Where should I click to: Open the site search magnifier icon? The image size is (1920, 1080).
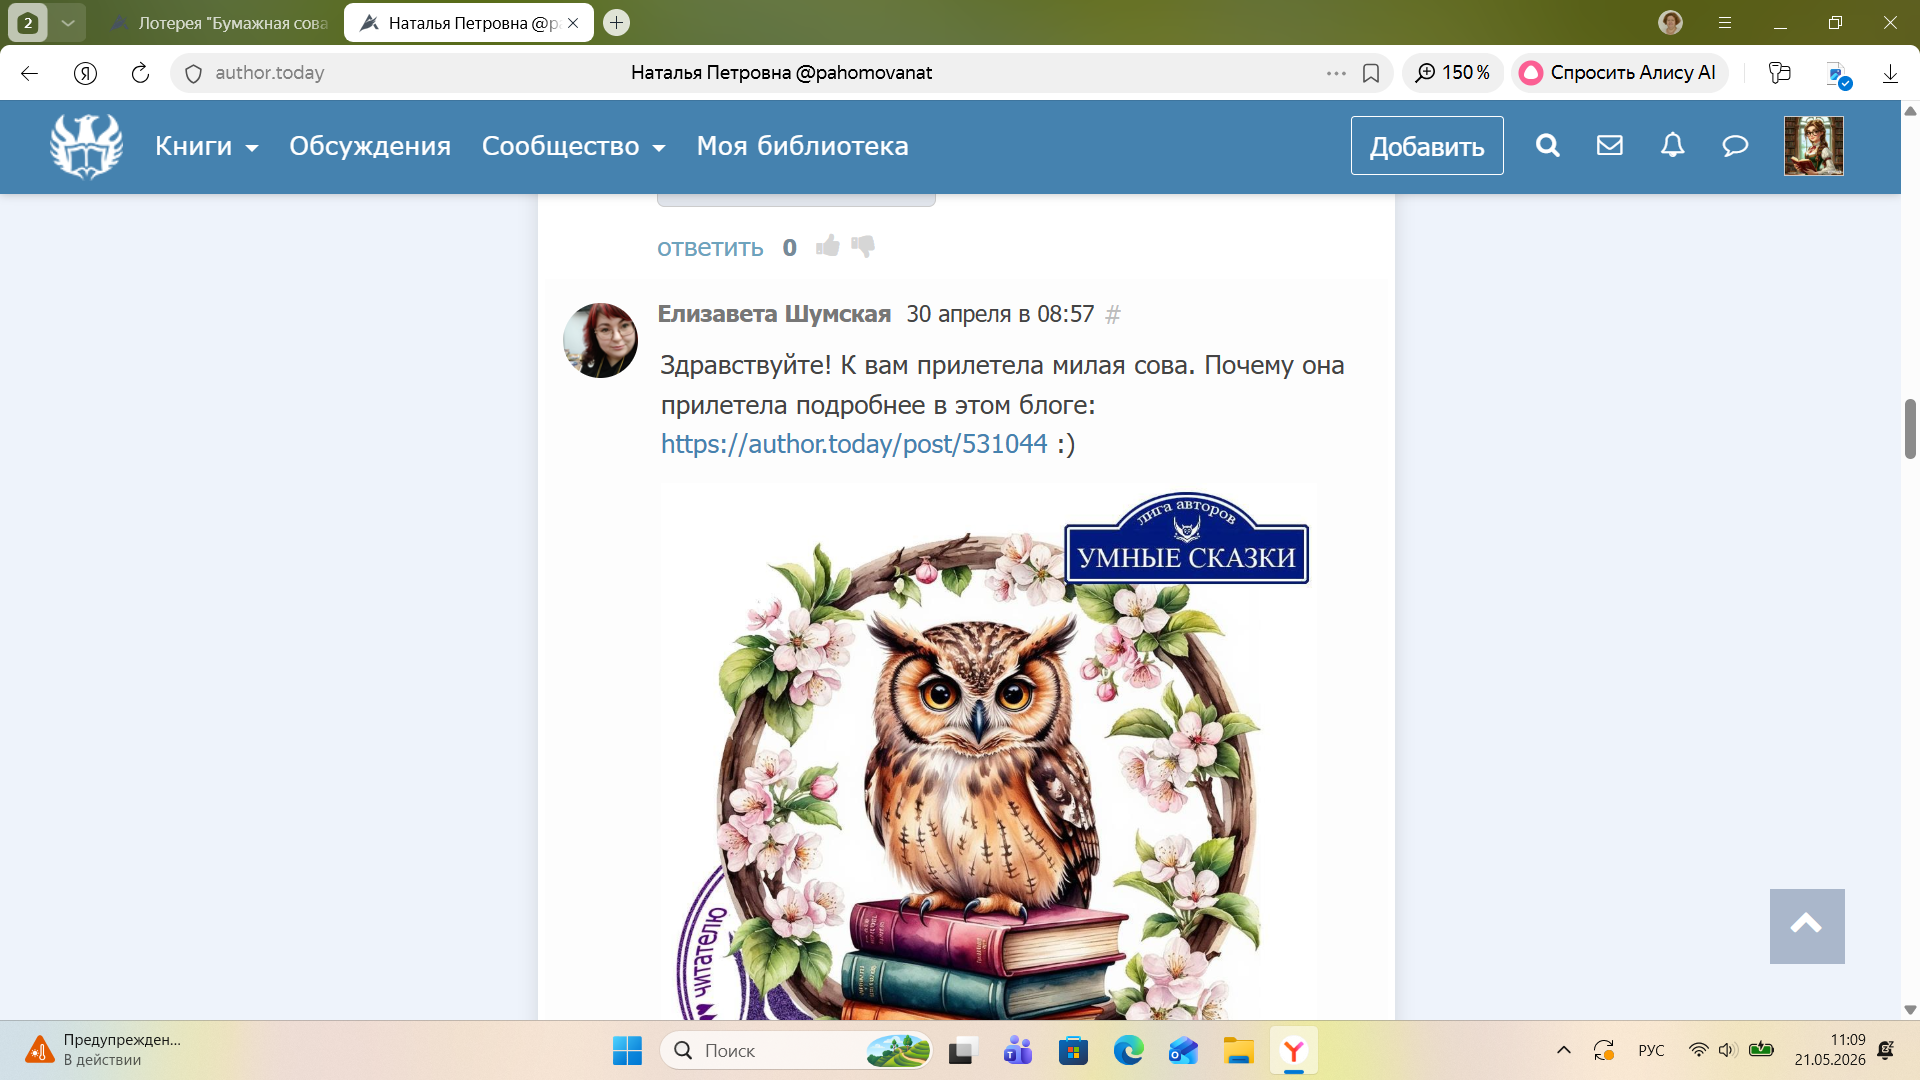coord(1548,146)
